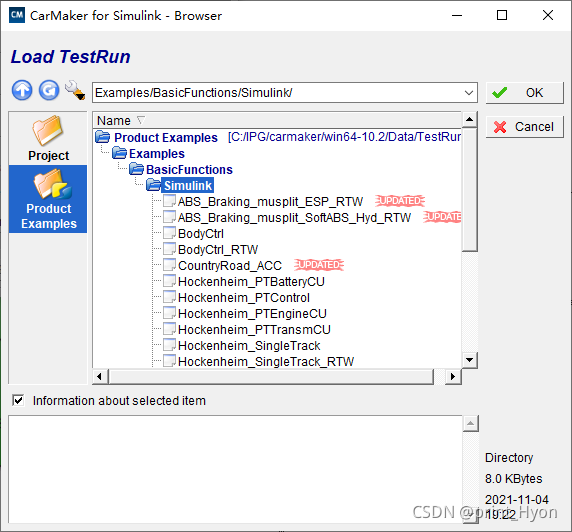The image size is (572, 532).
Task: Close the Browser window
Action: click(548, 15)
